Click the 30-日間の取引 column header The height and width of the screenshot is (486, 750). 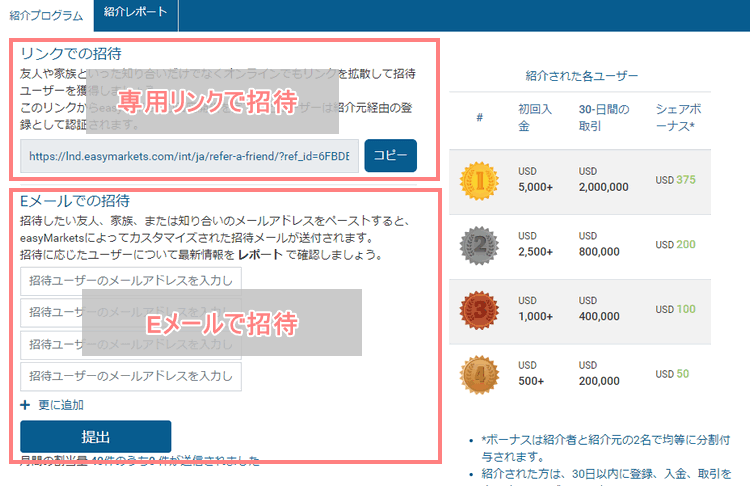[604, 118]
